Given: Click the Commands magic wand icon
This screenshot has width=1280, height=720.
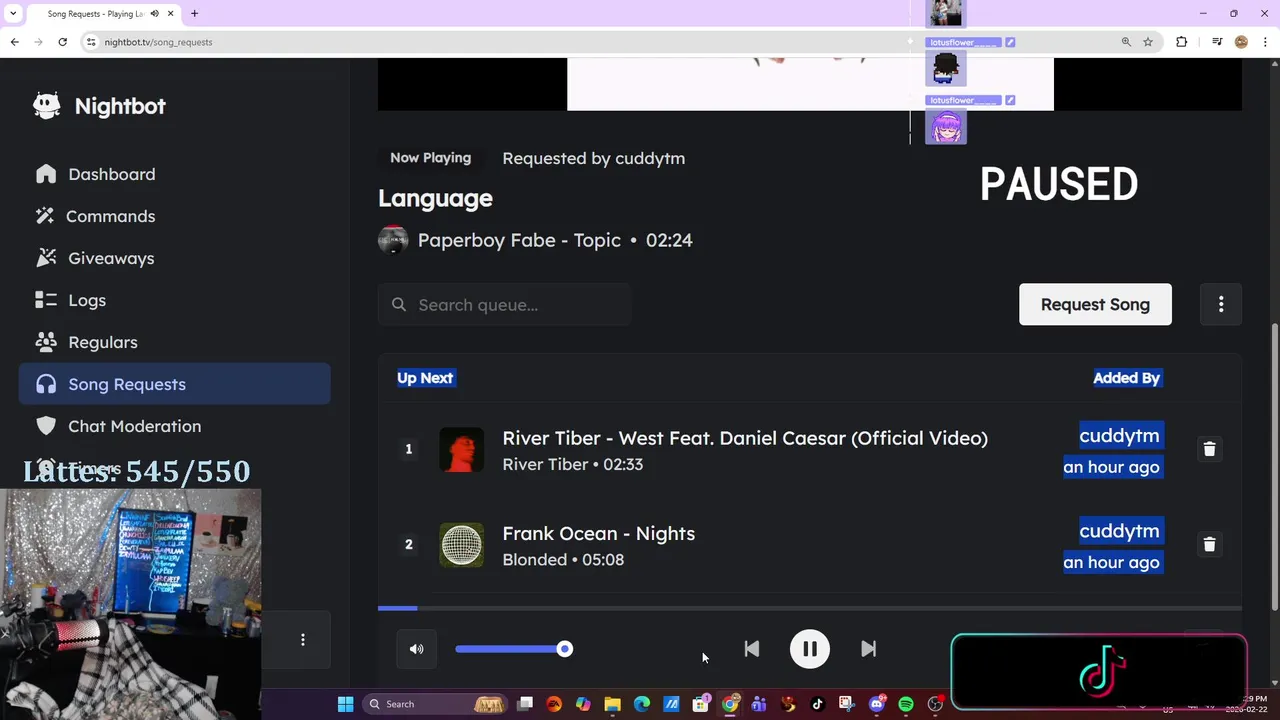Looking at the screenshot, I should 45,216.
